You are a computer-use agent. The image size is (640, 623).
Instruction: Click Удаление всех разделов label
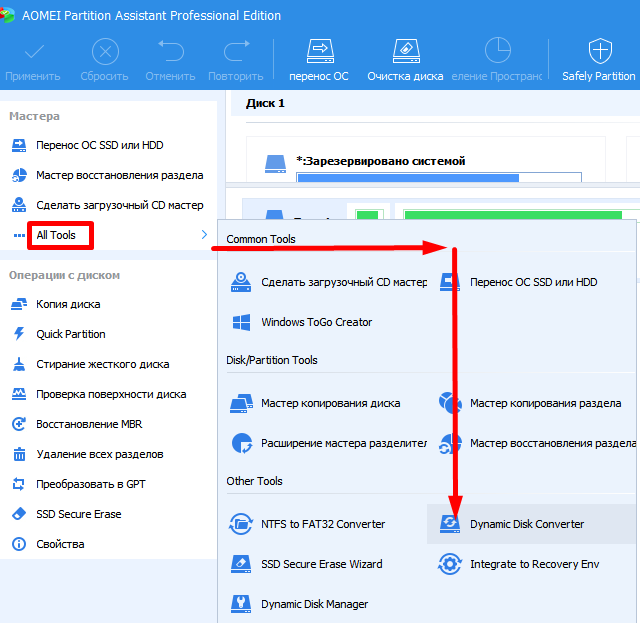[100, 454]
